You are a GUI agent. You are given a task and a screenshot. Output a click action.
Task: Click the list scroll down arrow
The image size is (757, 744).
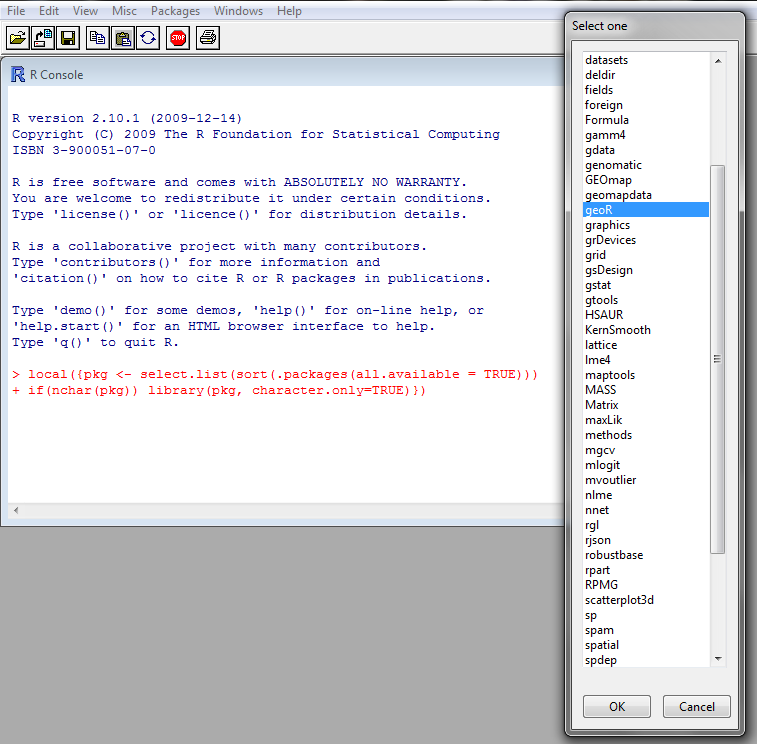coord(718,659)
